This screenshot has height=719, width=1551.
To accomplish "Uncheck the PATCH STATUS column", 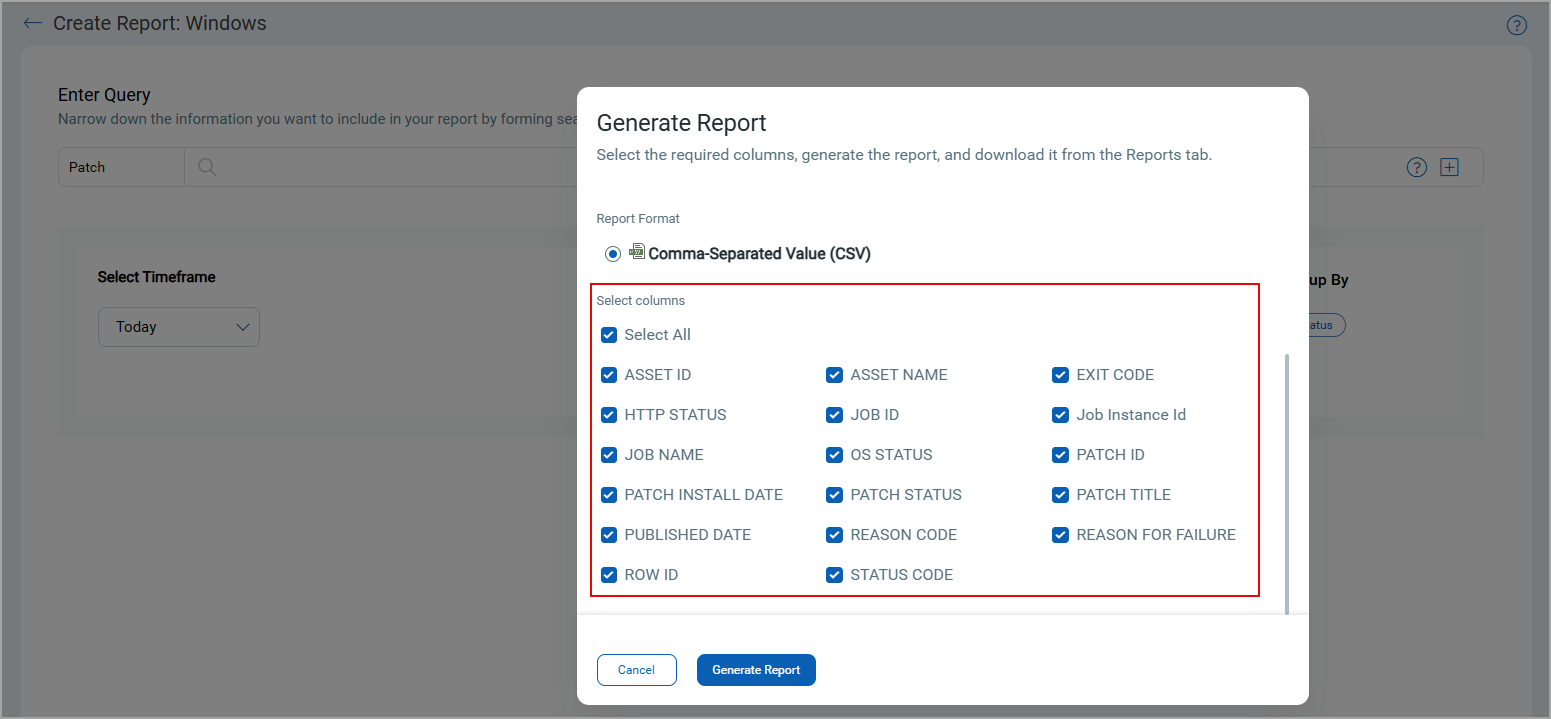I will tap(835, 495).
